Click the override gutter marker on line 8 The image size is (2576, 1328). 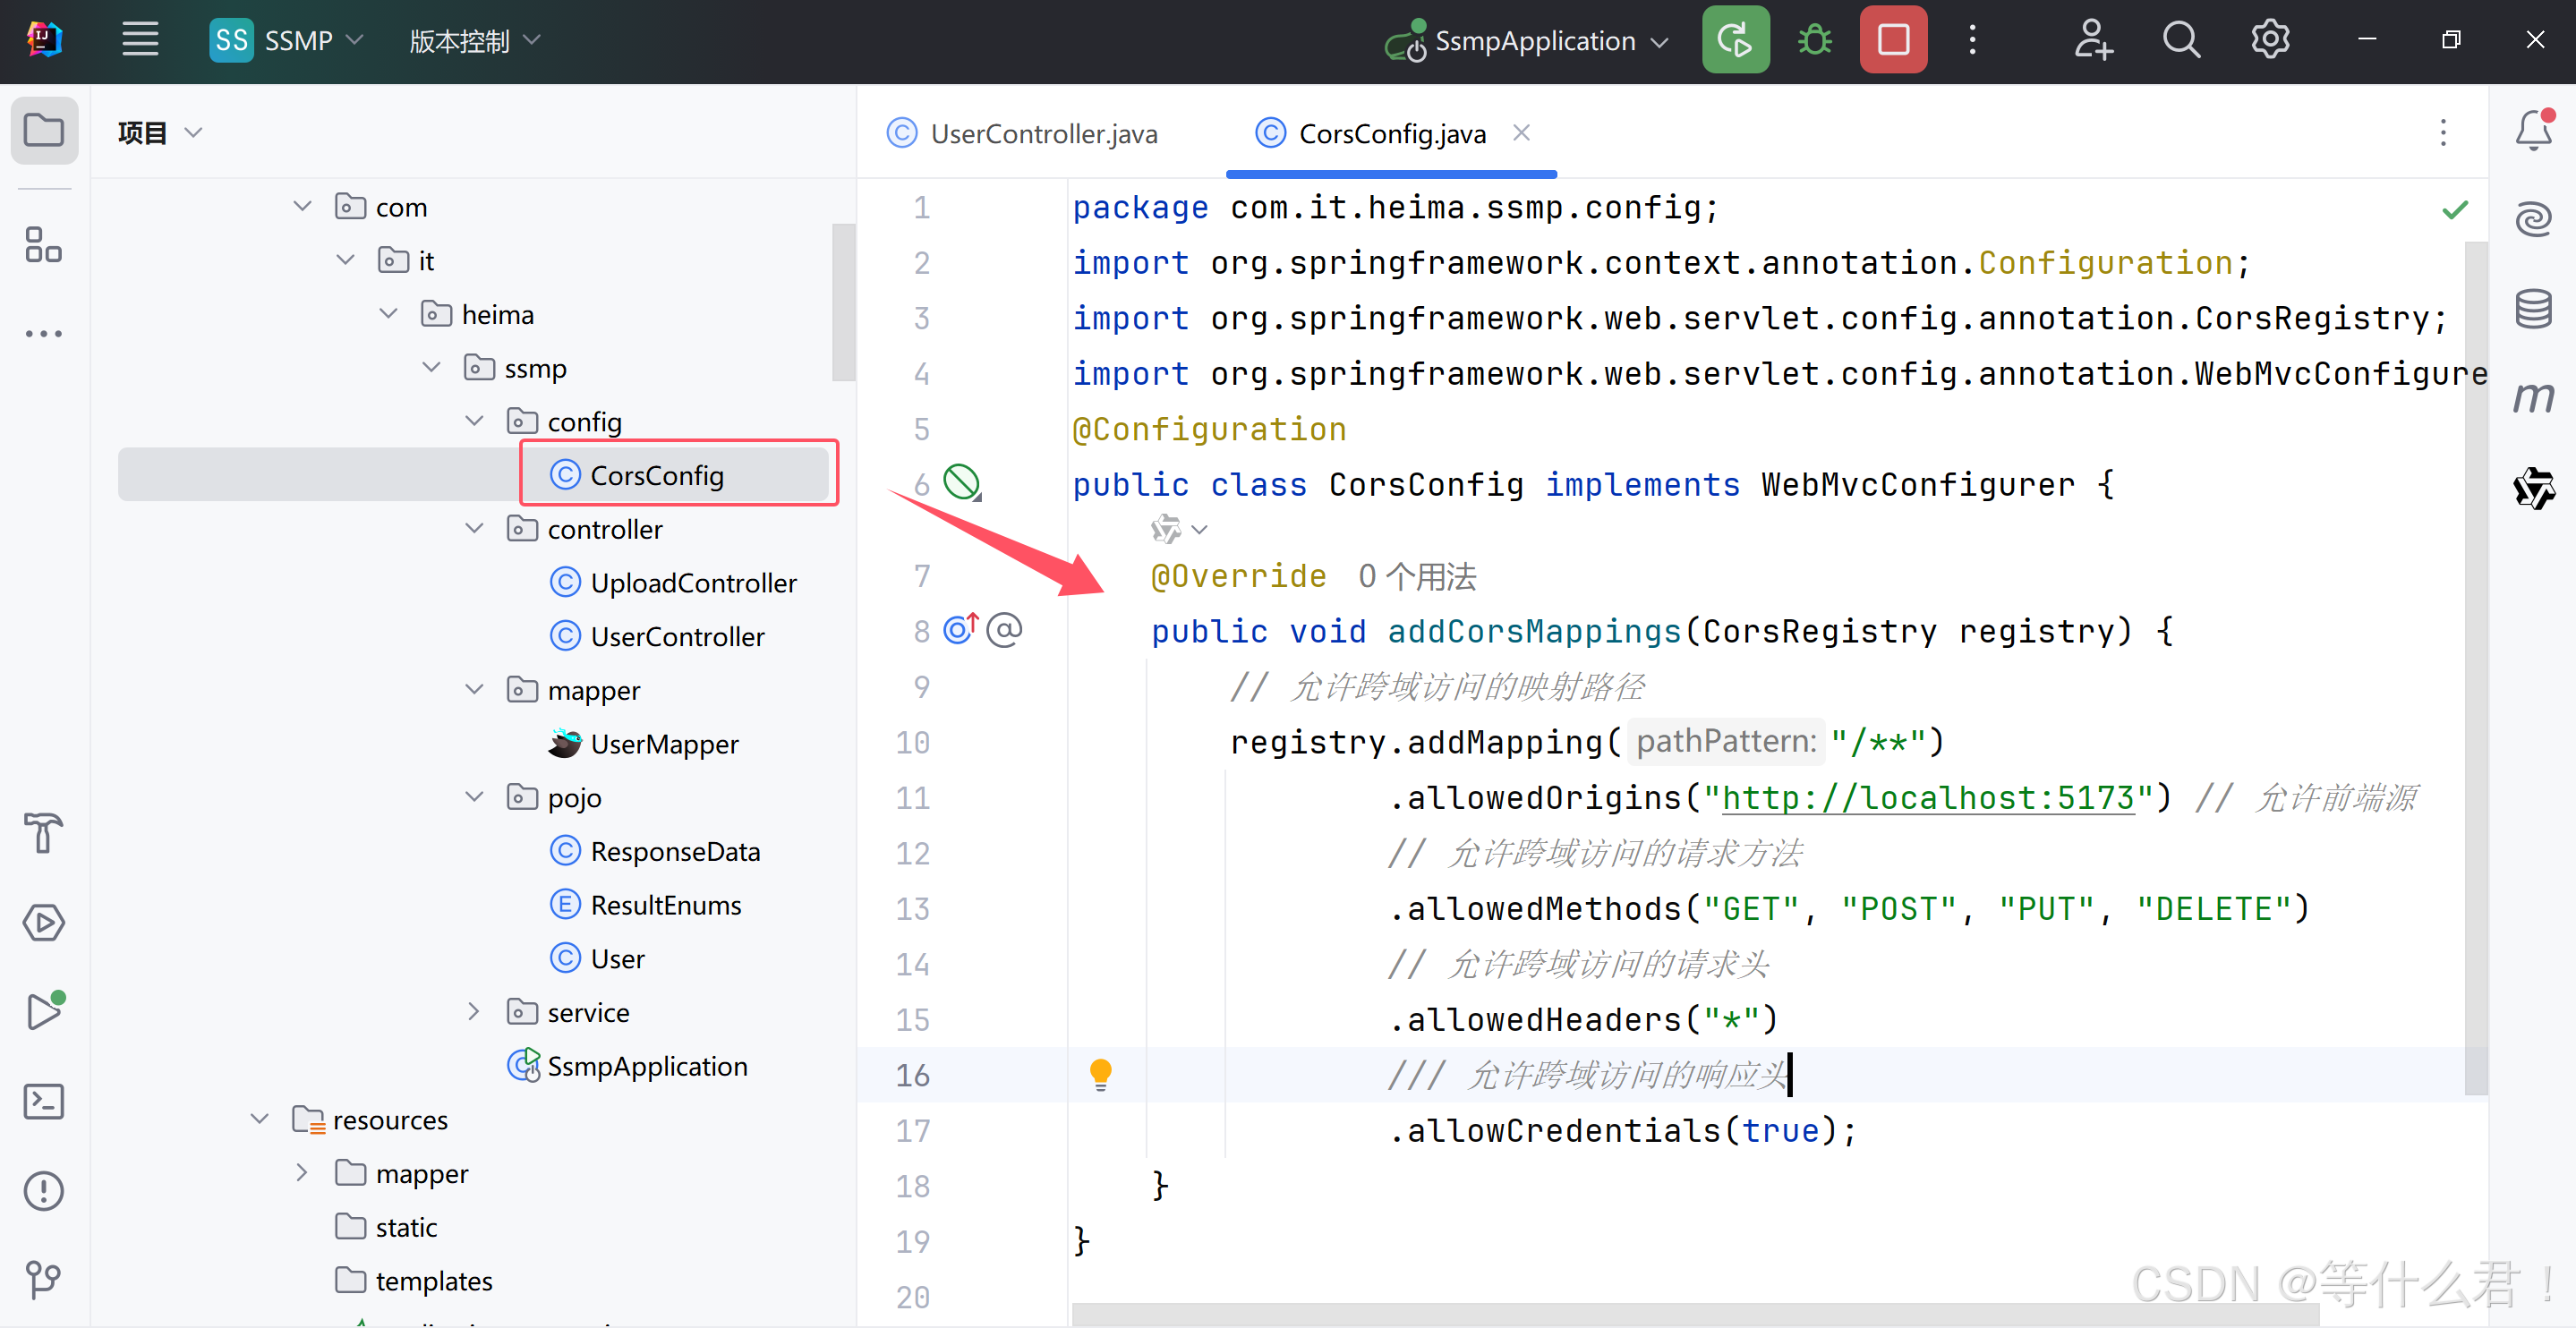click(x=960, y=630)
